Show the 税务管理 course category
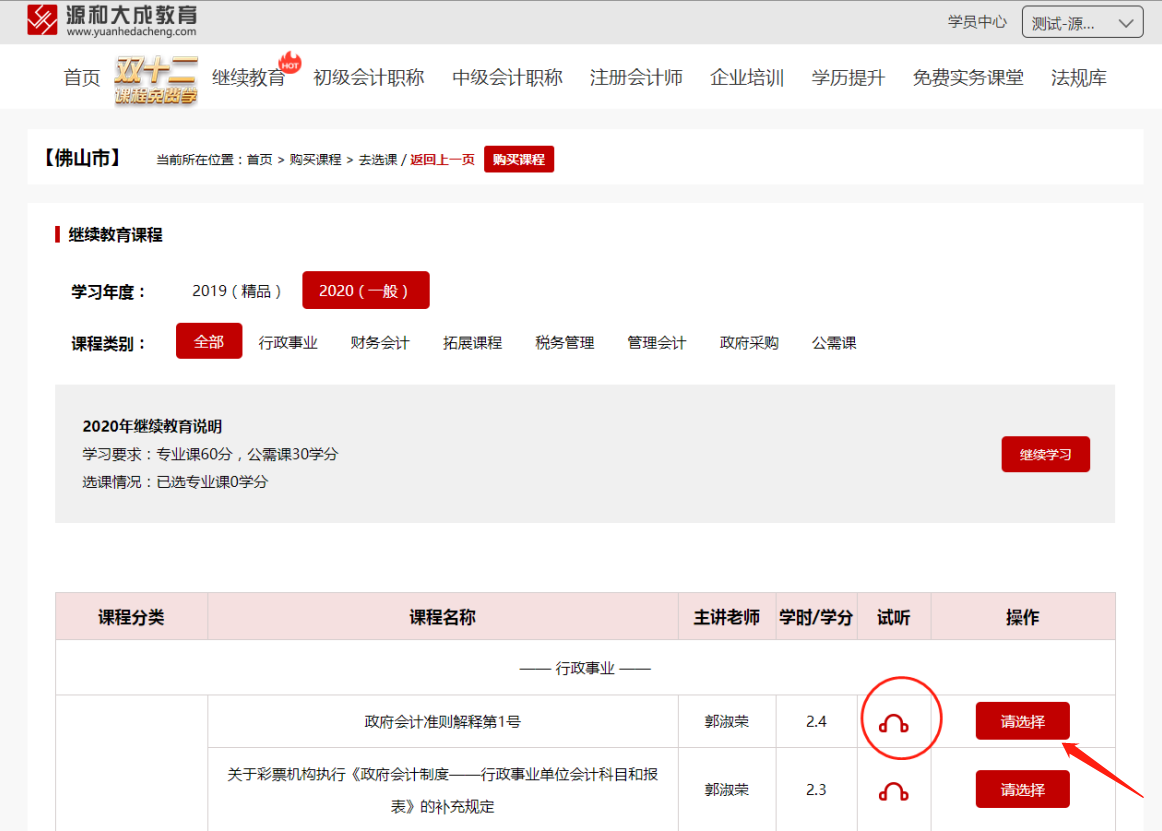This screenshot has width=1162, height=831. pos(565,343)
